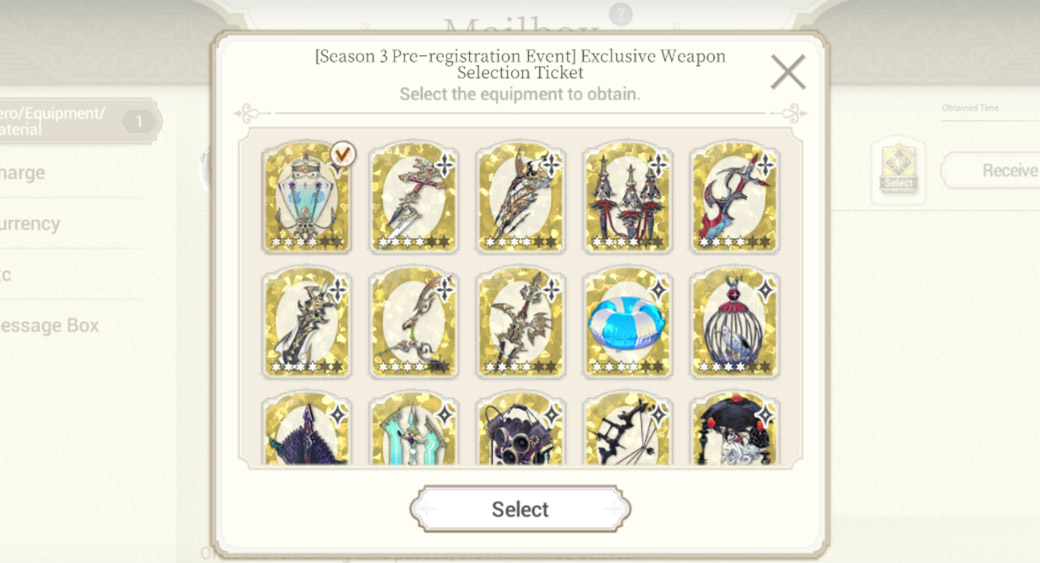Choose the purple spiked weapon card
Screen dimensions: 1040x563
coord(306,430)
